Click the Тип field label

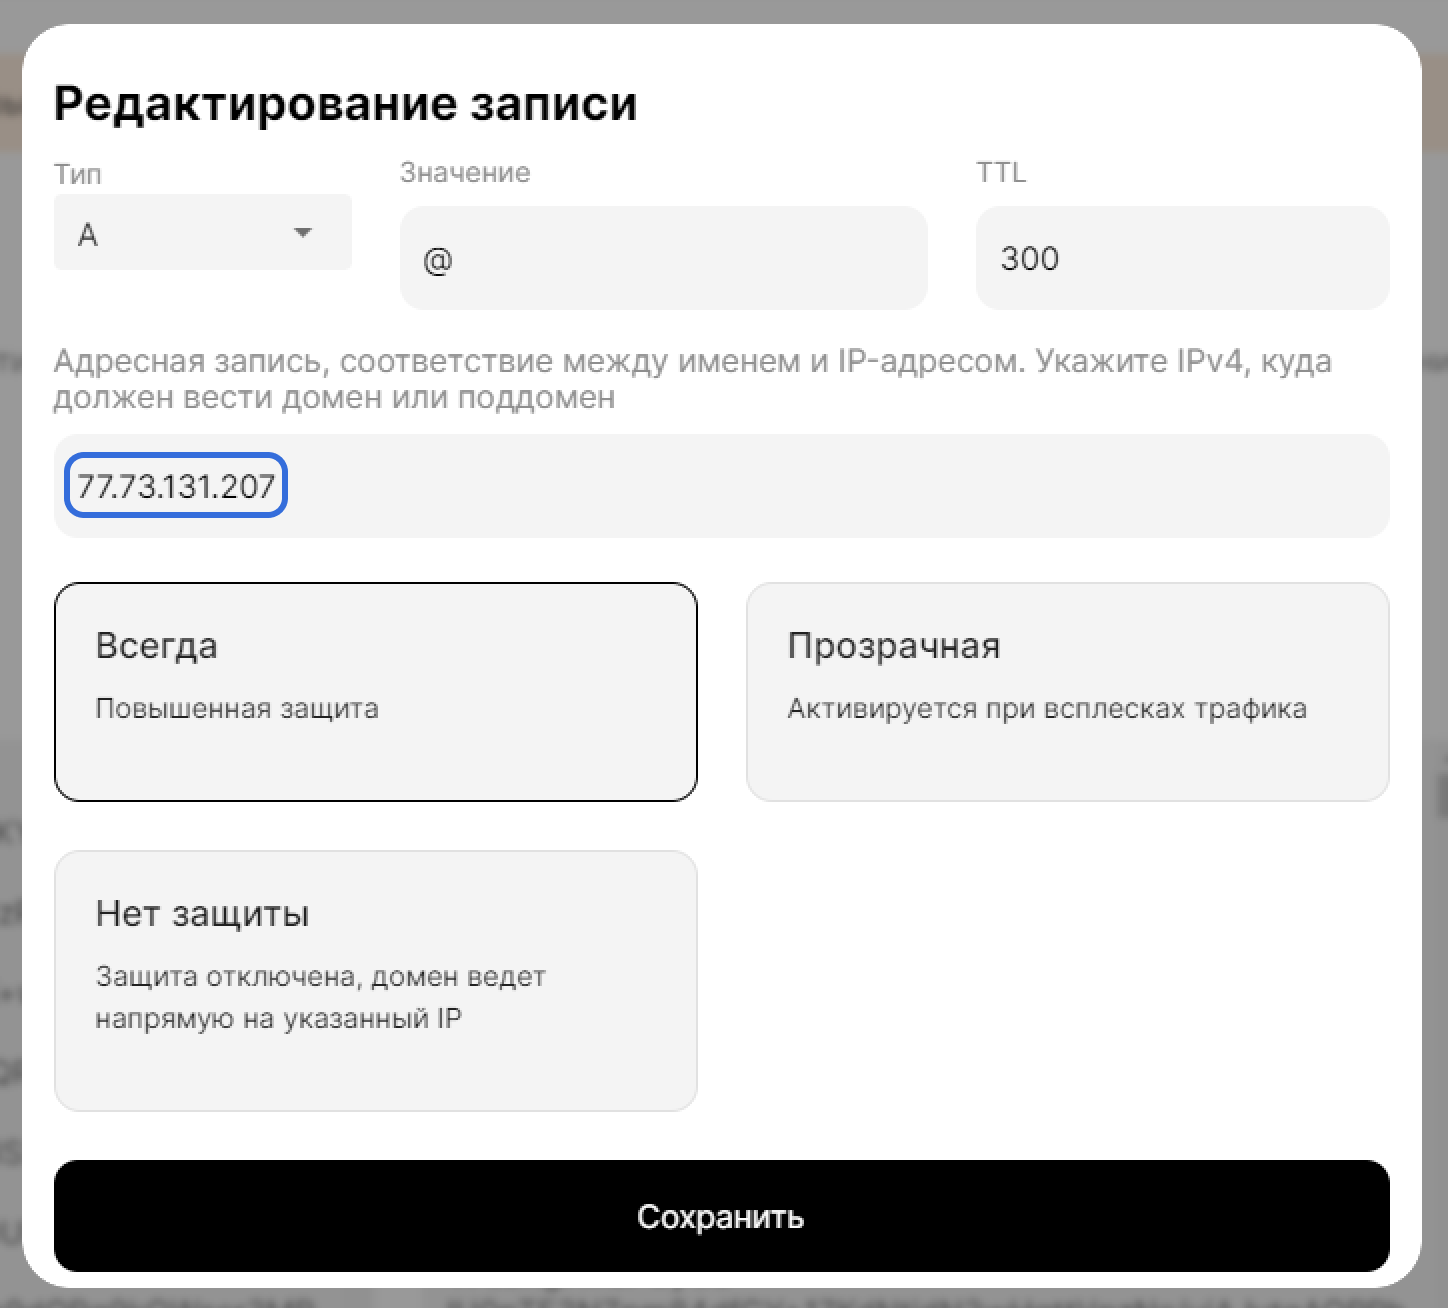tap(77, 174)
